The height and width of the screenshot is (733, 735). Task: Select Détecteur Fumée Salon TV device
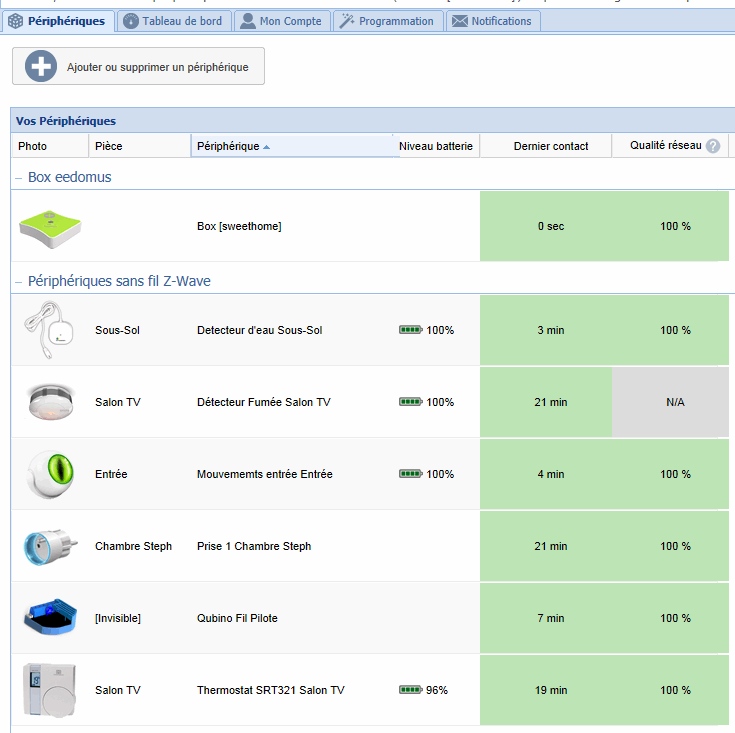[264, 402]
